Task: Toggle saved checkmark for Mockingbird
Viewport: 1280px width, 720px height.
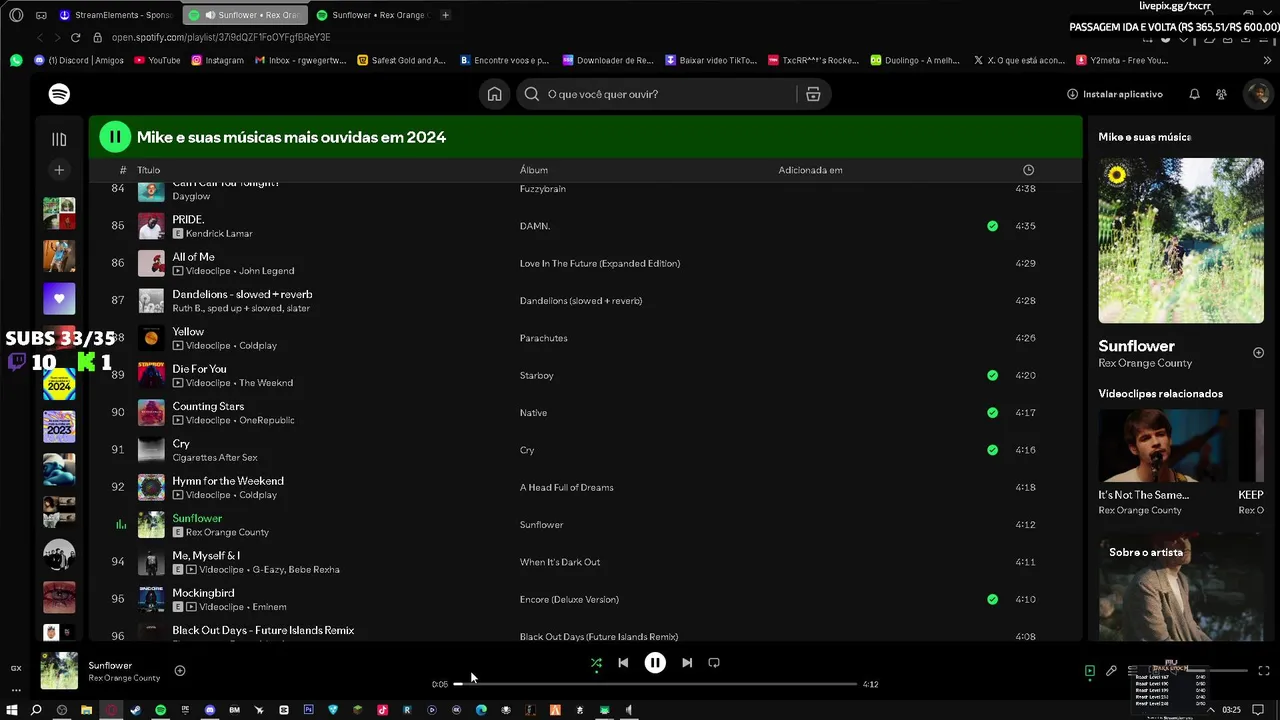Action: coord(992,599)
